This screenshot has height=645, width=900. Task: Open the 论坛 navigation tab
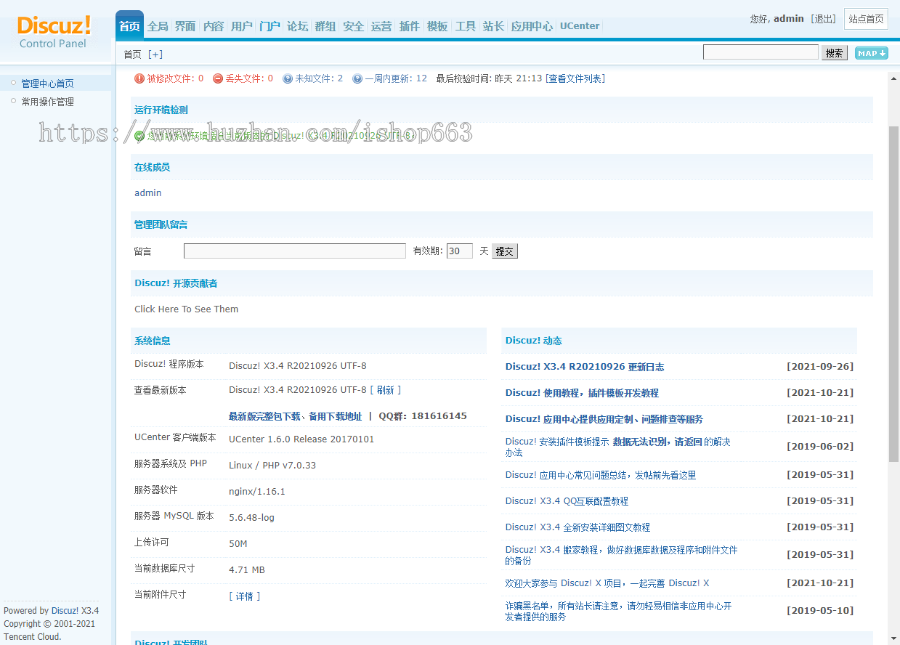pos(297,26)
